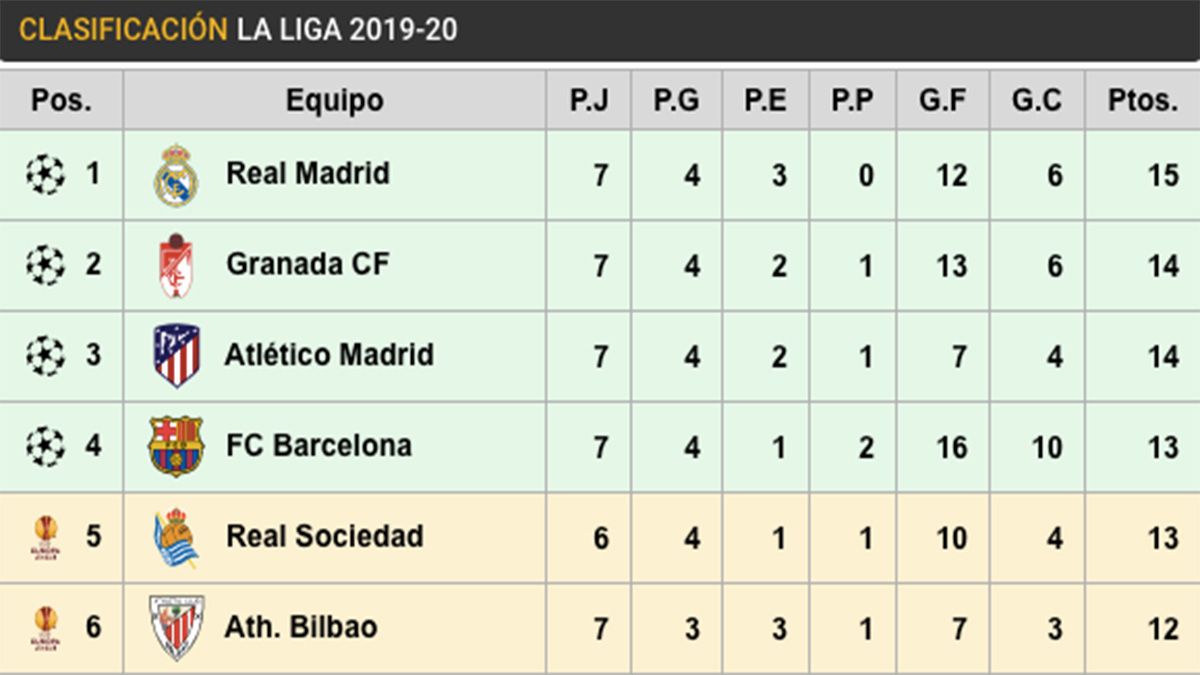Viewport: 1200px width, 675px height.
Task: Sort by the Ptos. column header
Action: click(1143, 101)
